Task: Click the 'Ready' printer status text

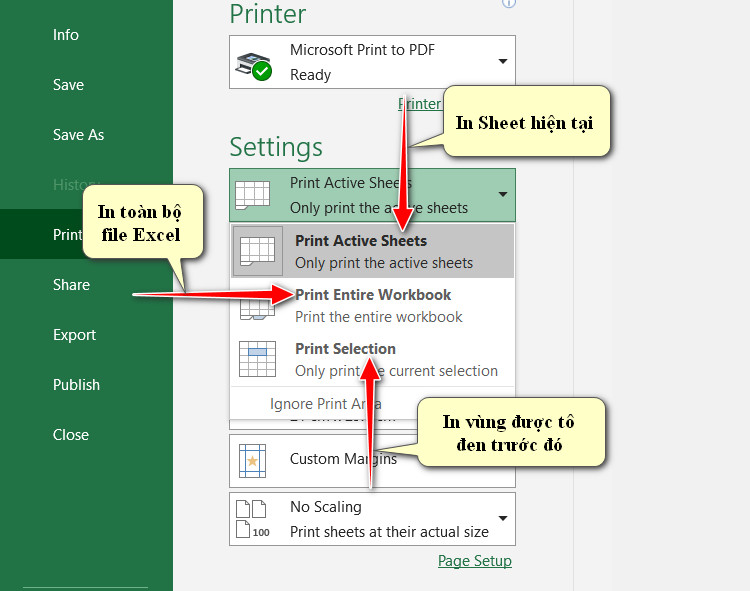Action: tap(310, 75)
